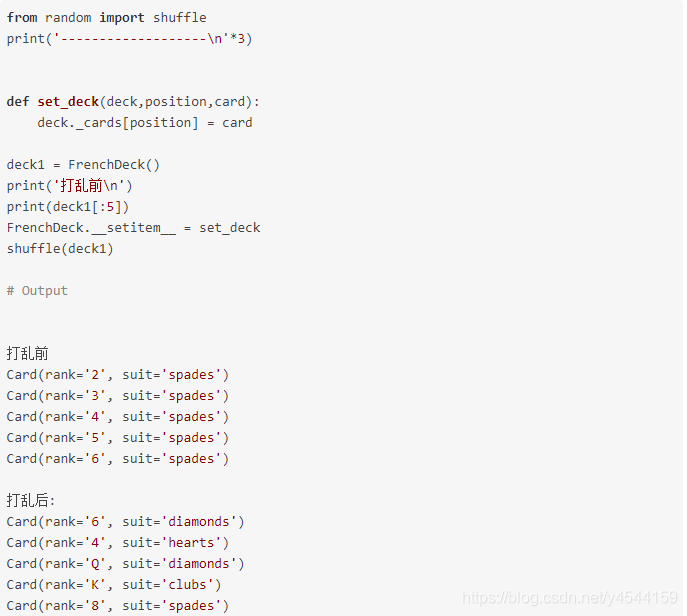The height and width of the screenshot is (616, 687).
Task: Click the print('打乱前\n') code line
Action: click(x=69, y=185)
